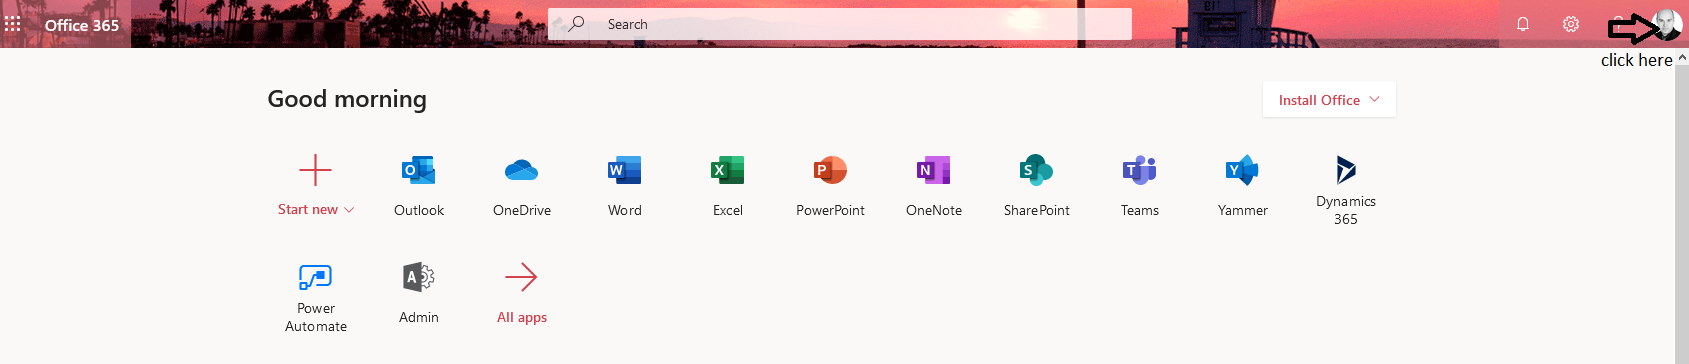Launch the PowerPoint app
This screenshot has height=364, width=1689.
point(830,186)
